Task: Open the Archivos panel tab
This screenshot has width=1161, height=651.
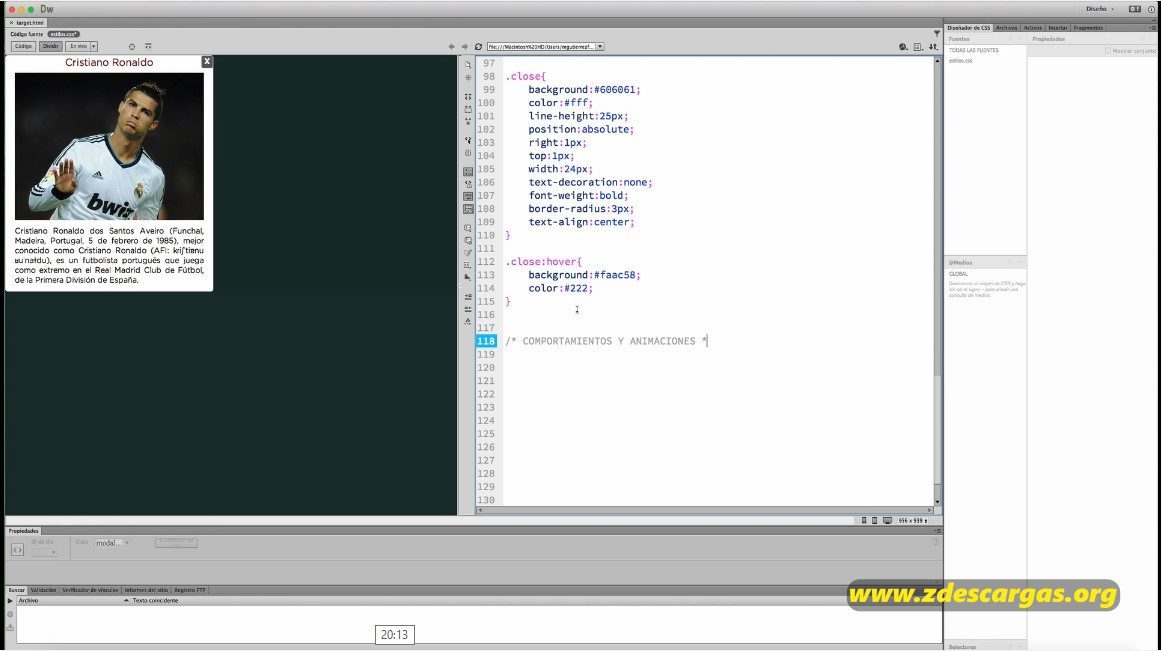Action: 1006,27
